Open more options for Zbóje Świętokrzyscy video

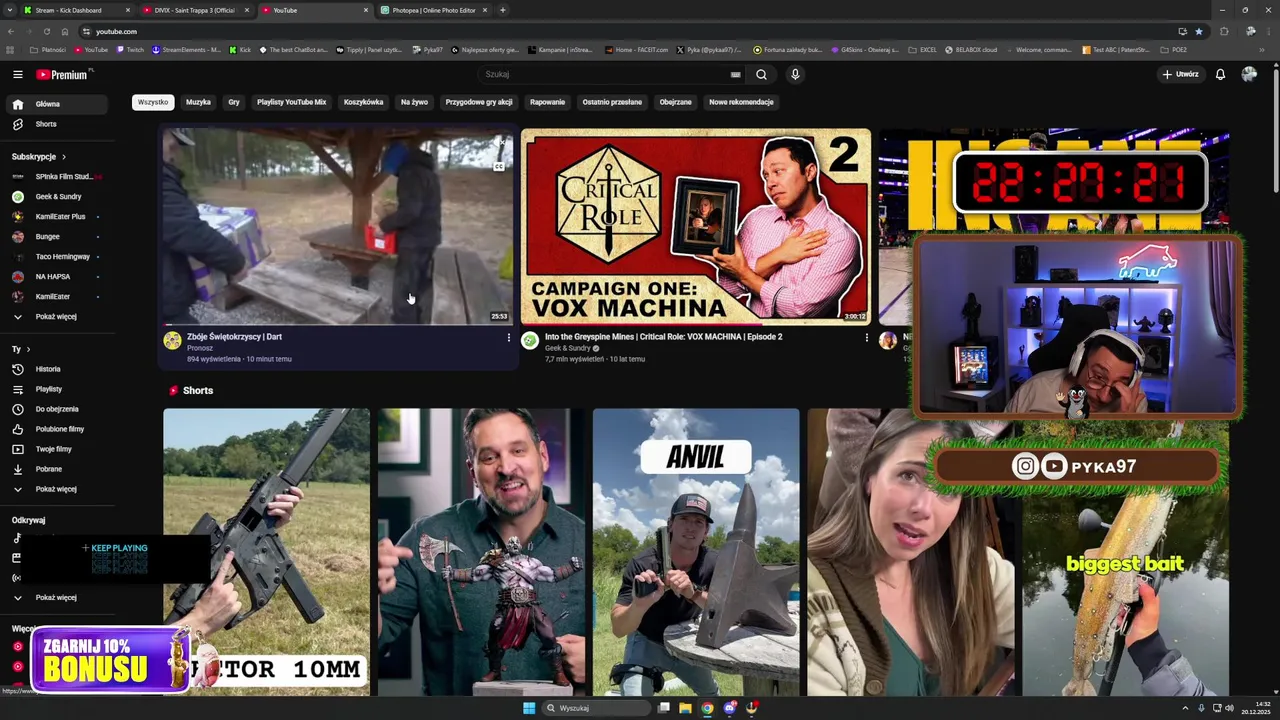pyautogui.click(x=508, y=338)
